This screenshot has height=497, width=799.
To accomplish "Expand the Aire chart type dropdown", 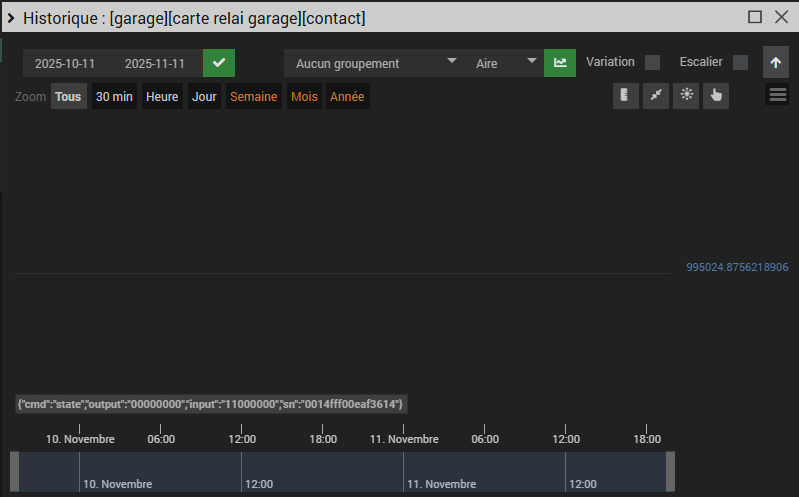I will point(505,63).
